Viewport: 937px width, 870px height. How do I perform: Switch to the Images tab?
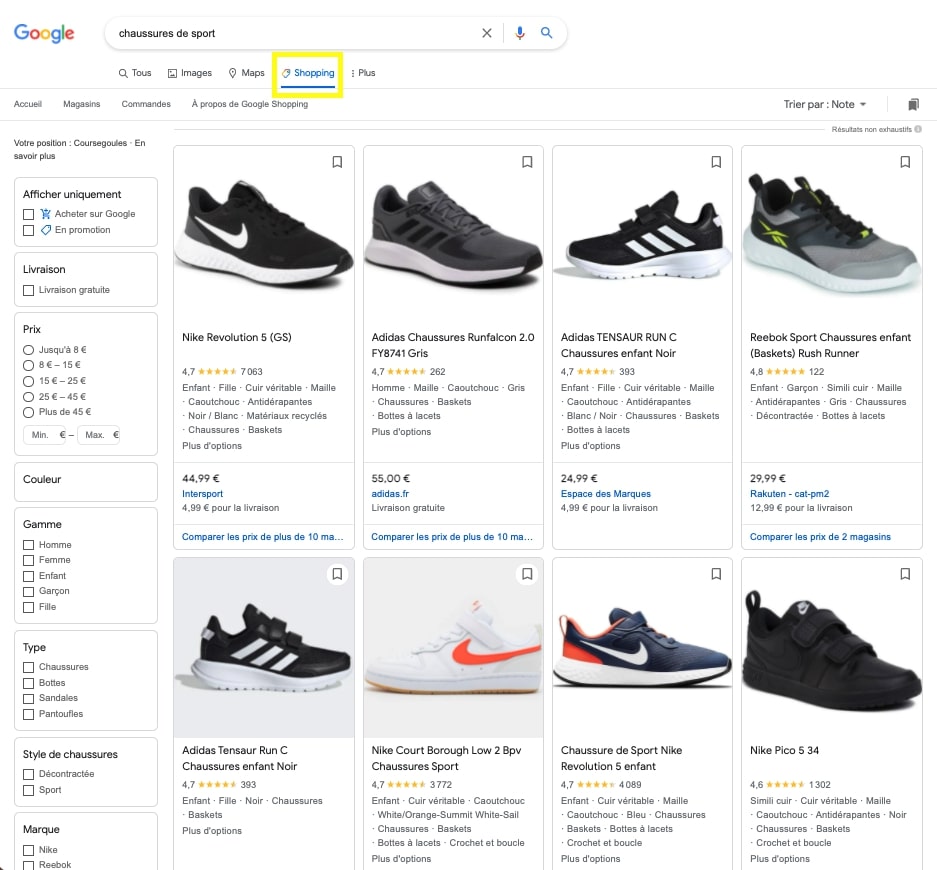click(189, 73)
